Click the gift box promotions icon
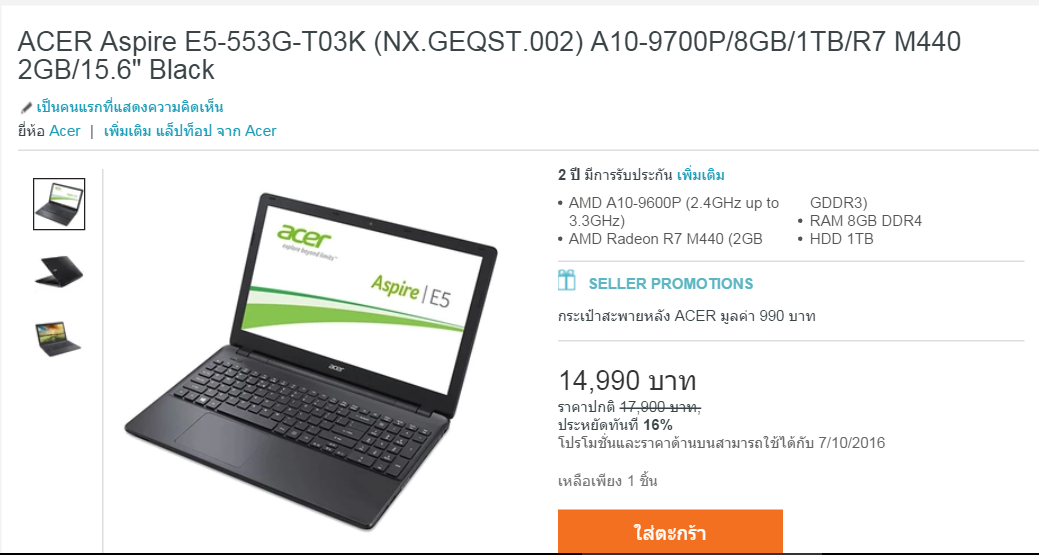This screenshot has width=1040, height=555. (566, 280)
